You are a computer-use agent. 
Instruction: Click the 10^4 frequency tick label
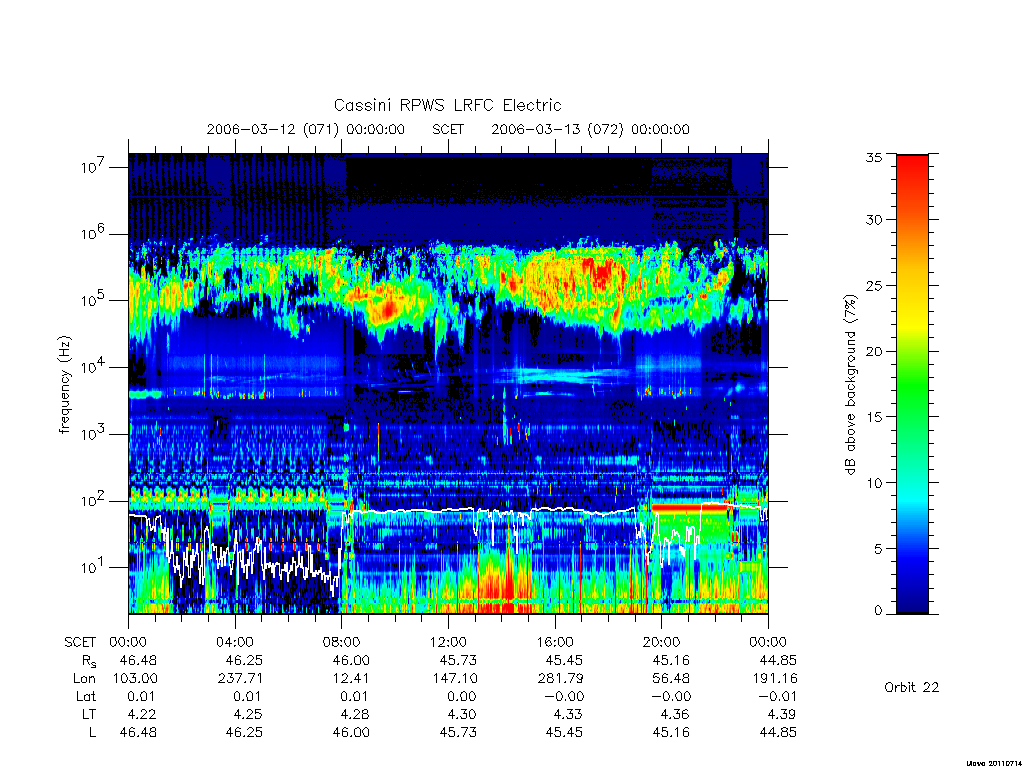pos(94,367)
